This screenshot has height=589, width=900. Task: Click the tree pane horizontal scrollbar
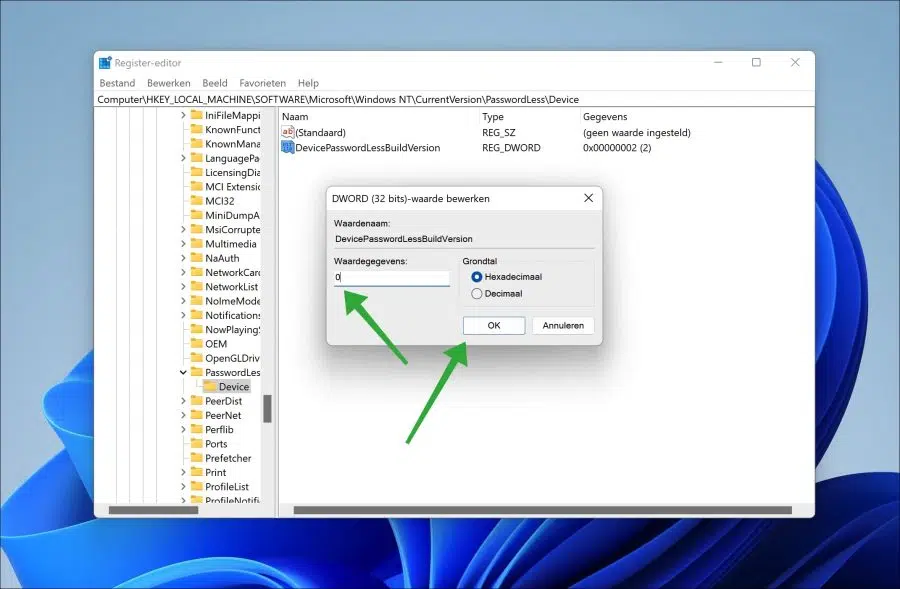point(153,510)
